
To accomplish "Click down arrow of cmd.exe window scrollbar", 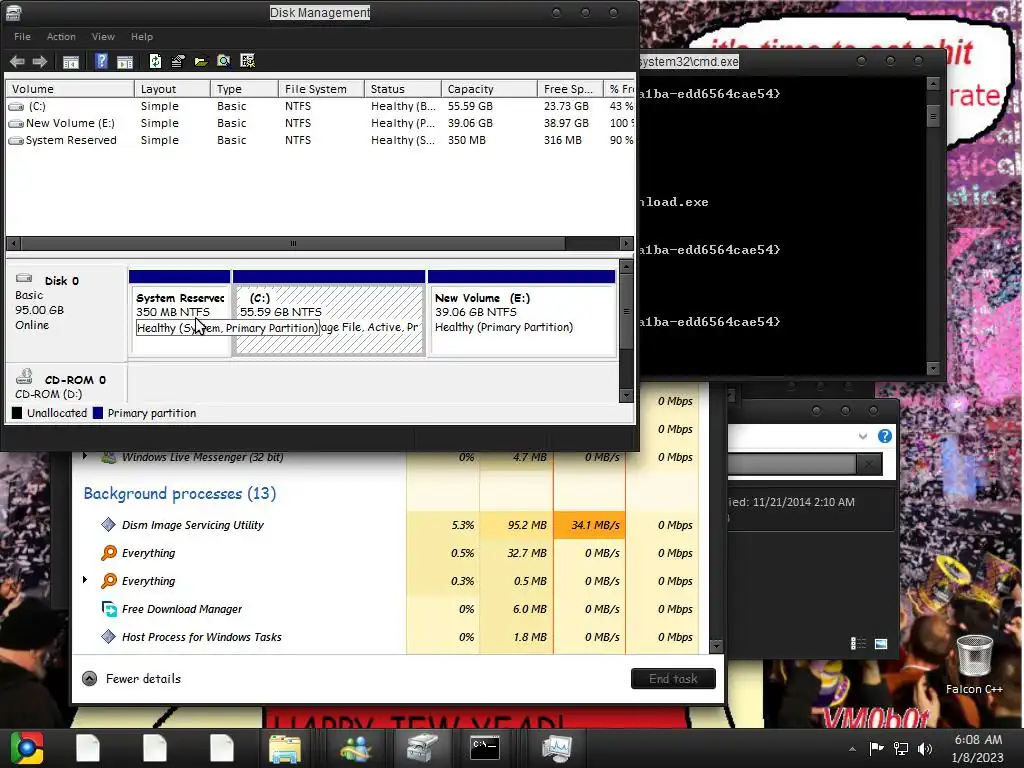I will [x=933, y=368].
